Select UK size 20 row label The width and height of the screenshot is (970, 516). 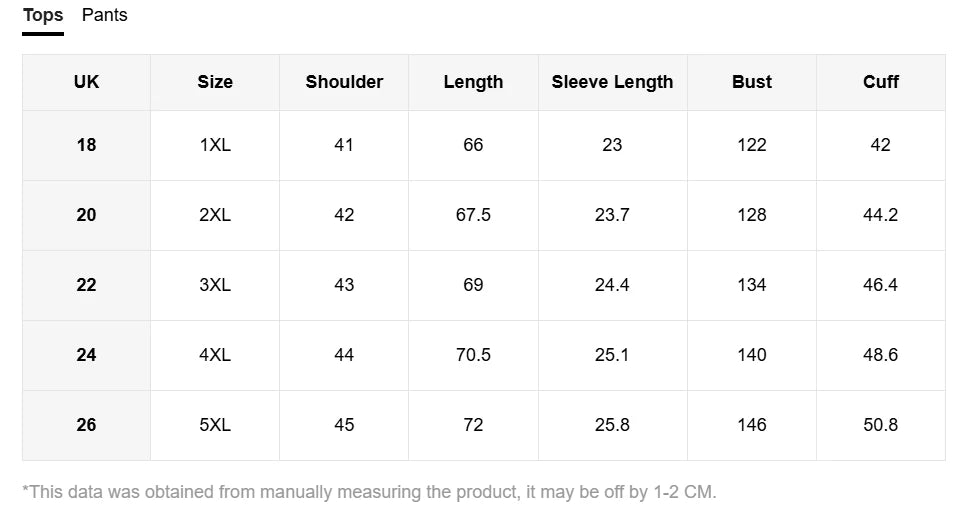tap(86, 215)
